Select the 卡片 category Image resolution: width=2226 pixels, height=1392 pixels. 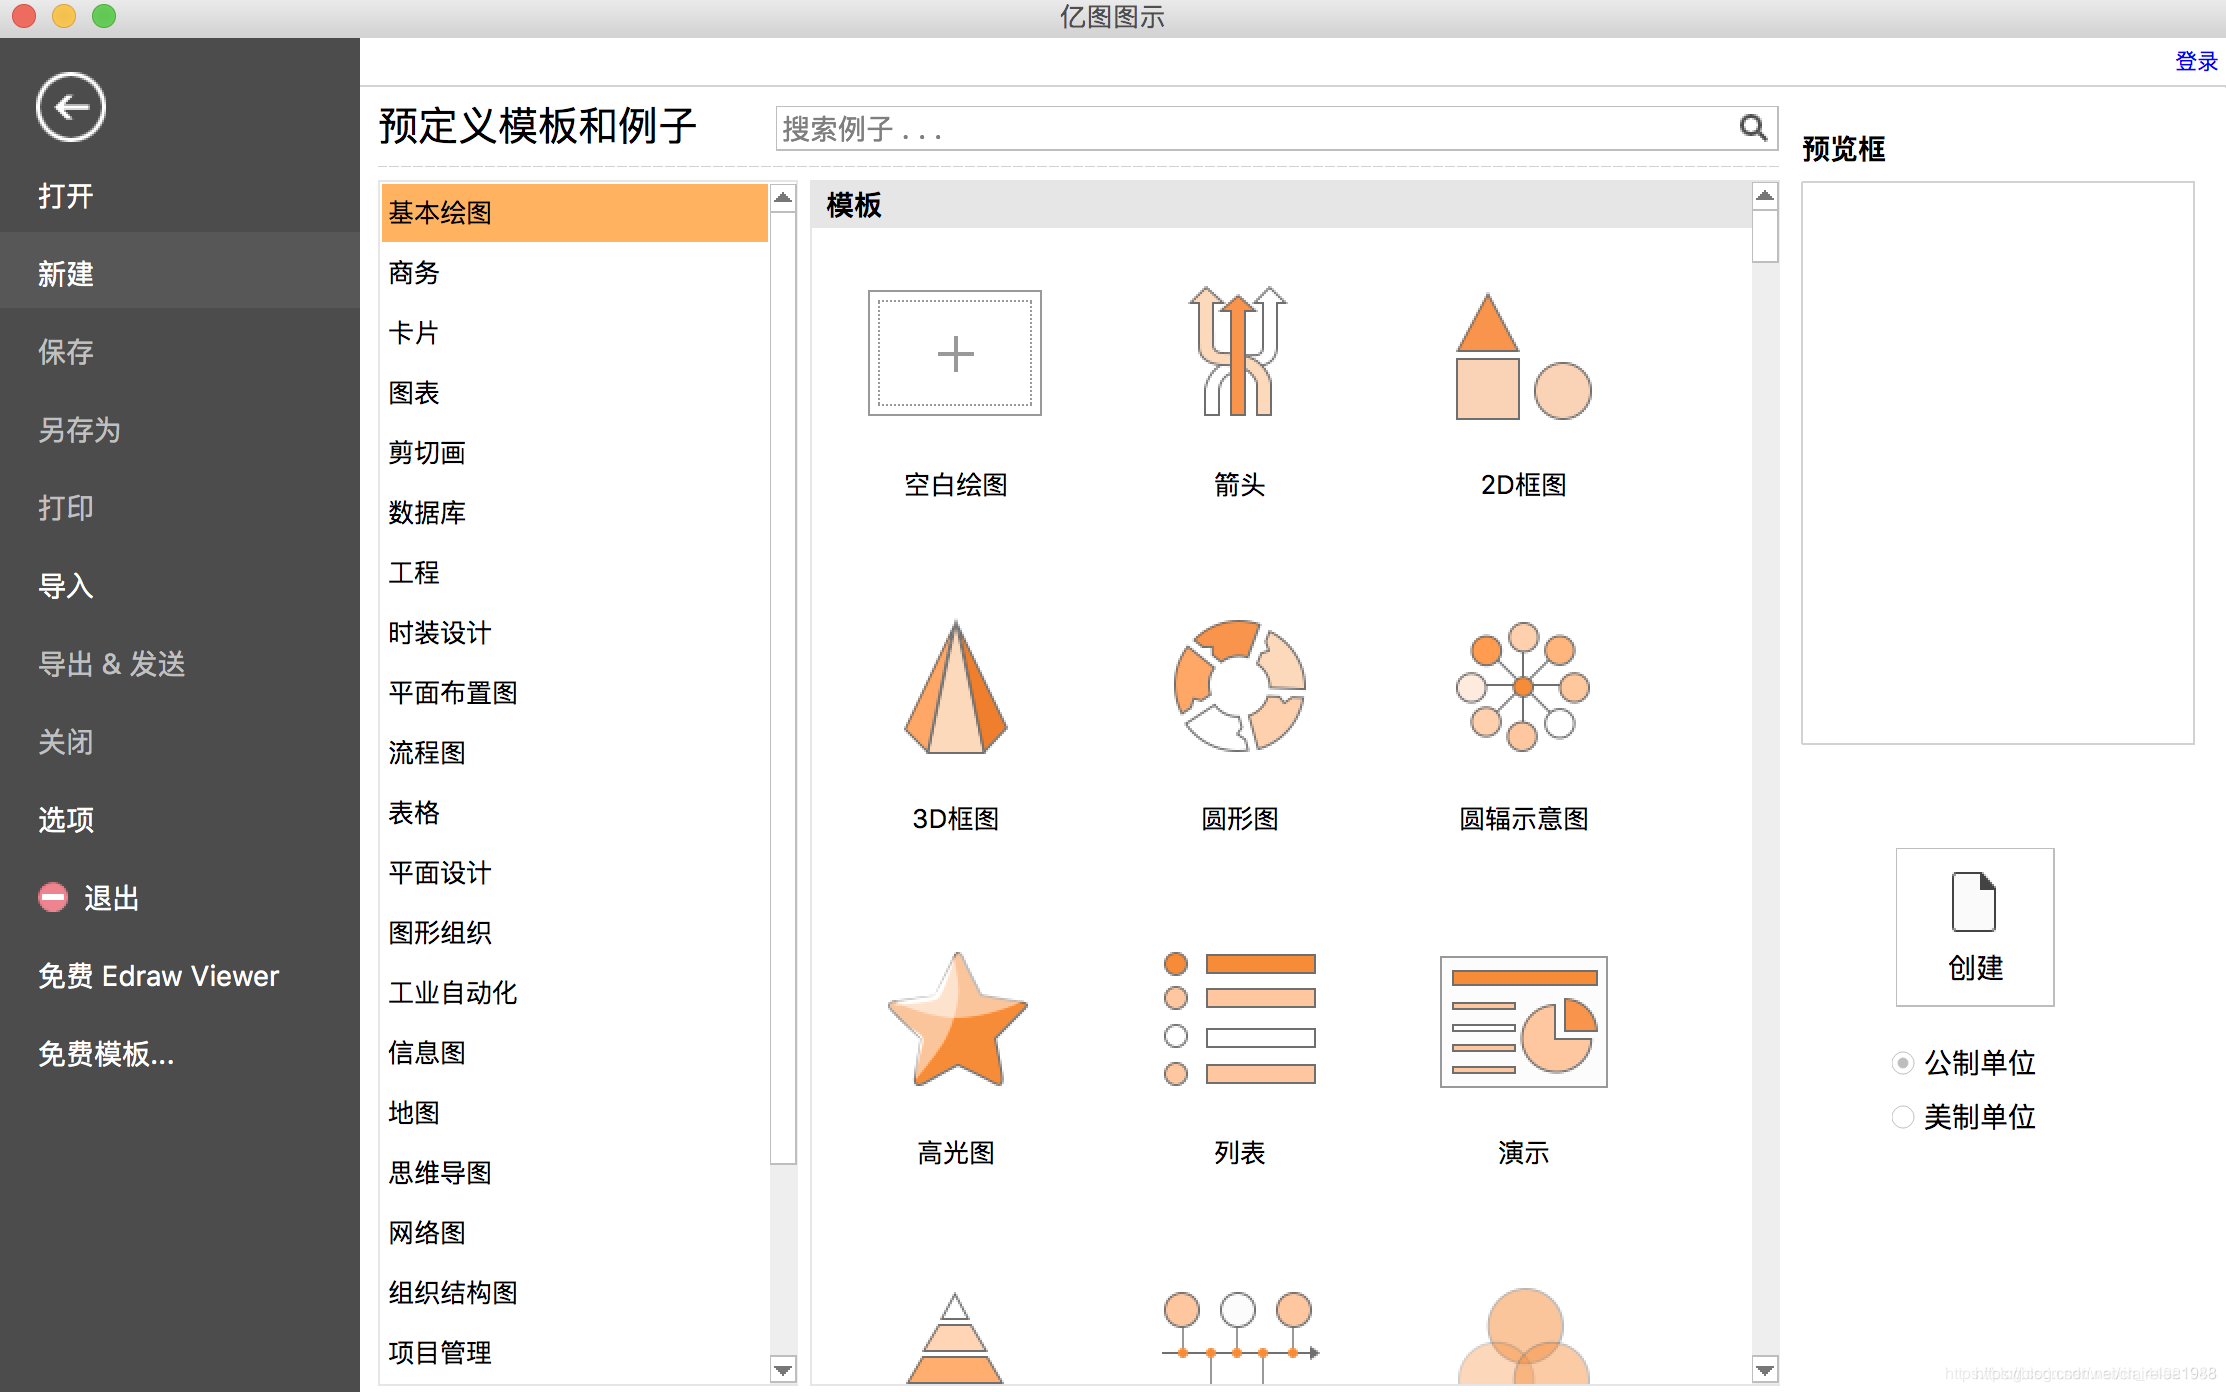pos(574,332)
